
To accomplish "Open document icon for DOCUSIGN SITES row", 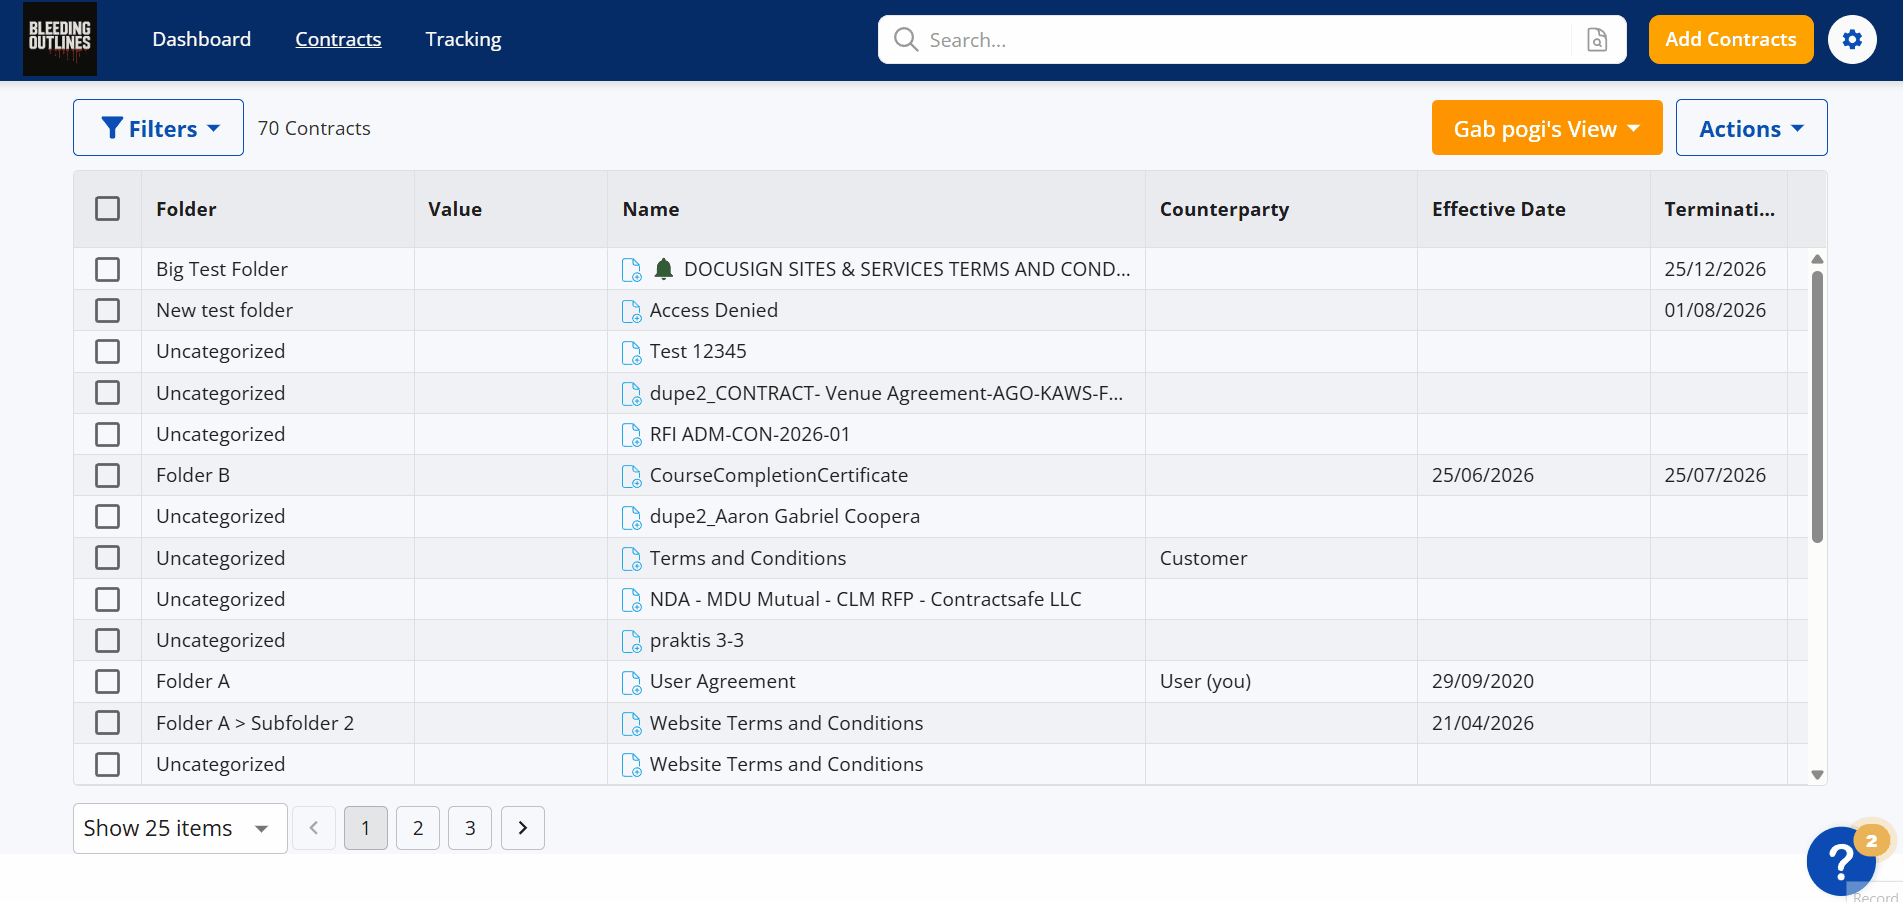I will click(631, 270).
